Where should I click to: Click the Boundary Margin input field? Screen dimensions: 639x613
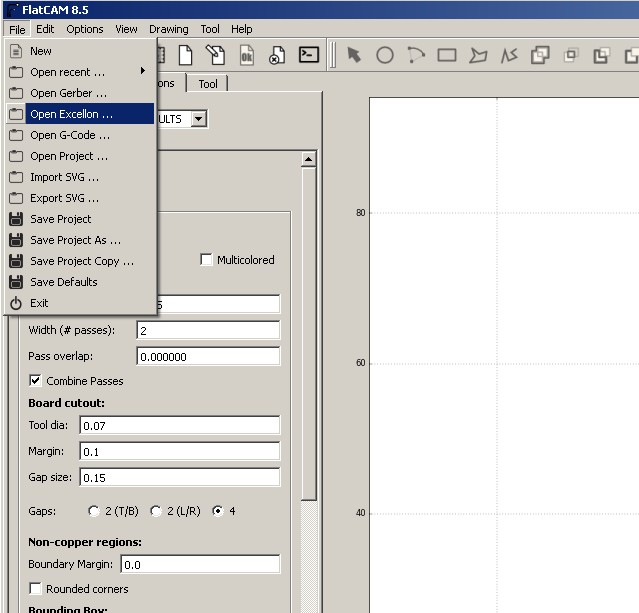[x=201, y=564]
